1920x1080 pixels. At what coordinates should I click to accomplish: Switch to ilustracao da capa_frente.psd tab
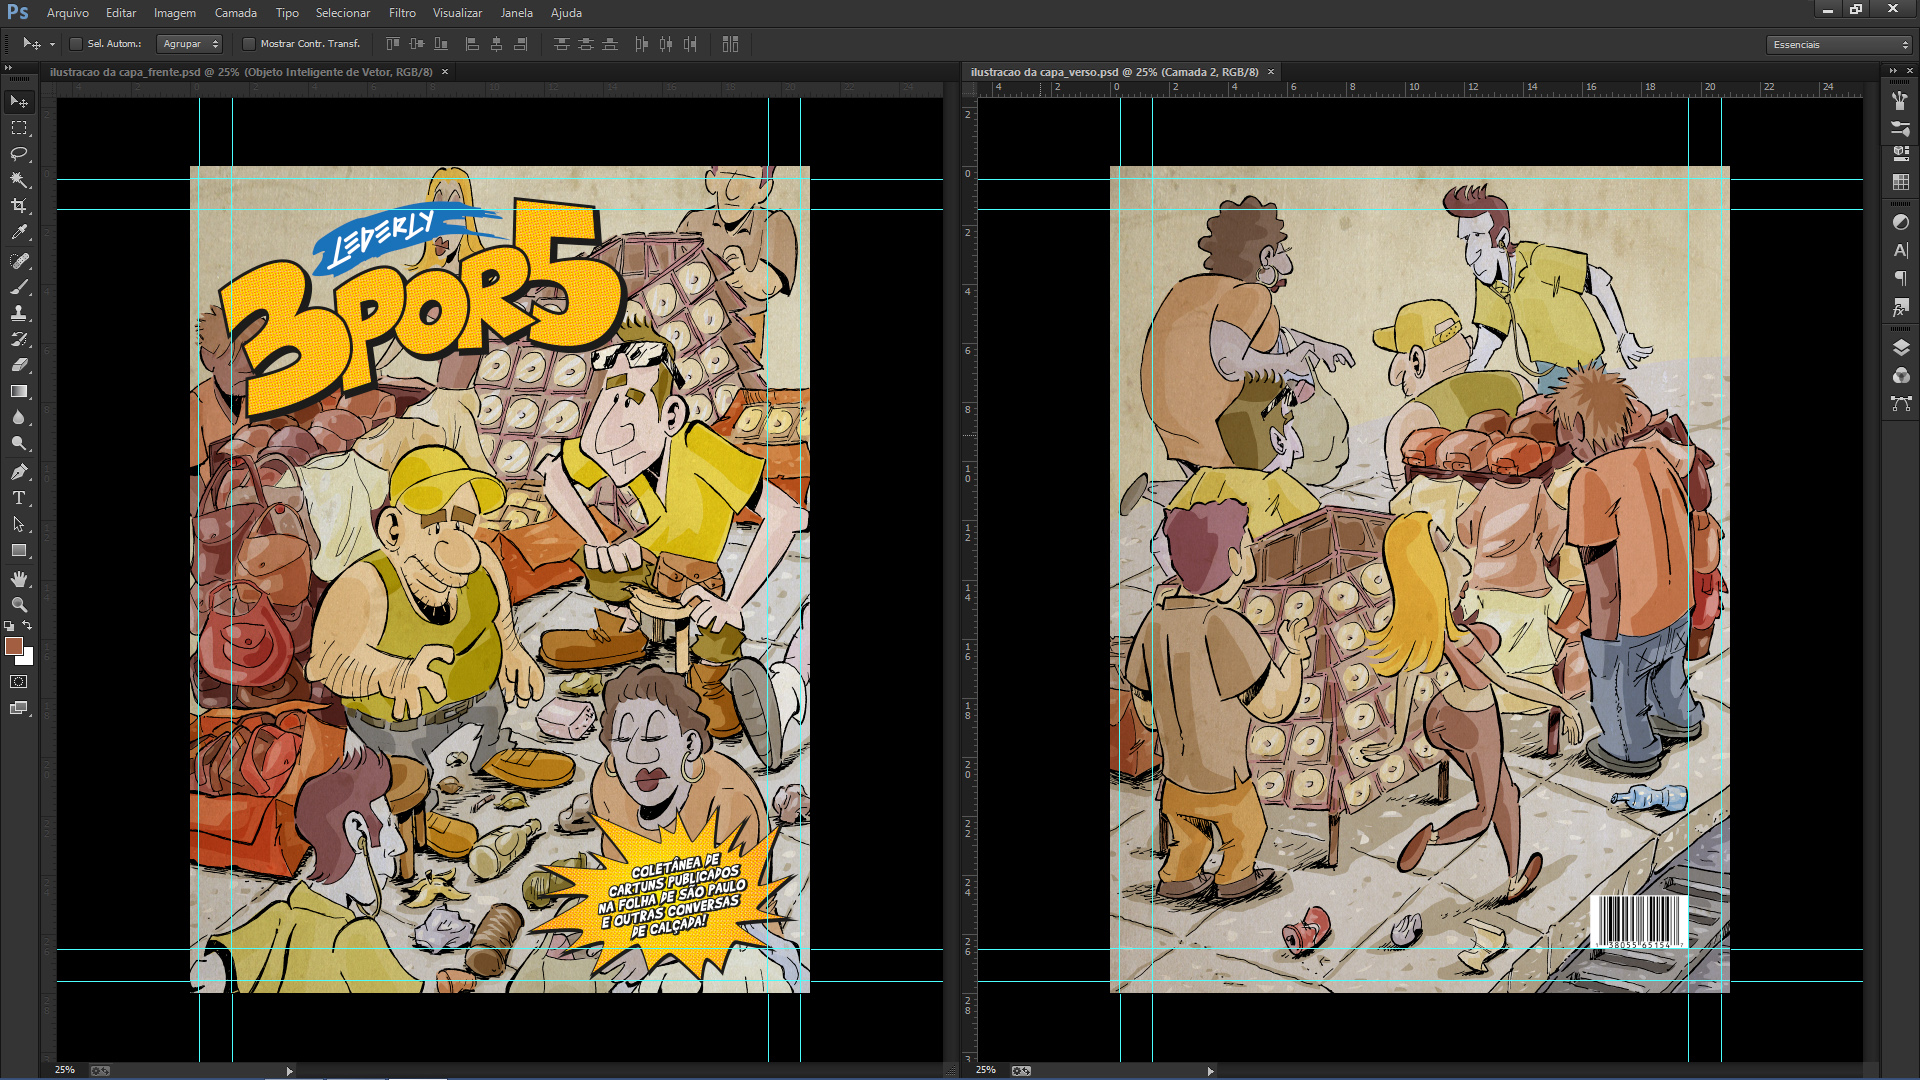coord(241,72)
